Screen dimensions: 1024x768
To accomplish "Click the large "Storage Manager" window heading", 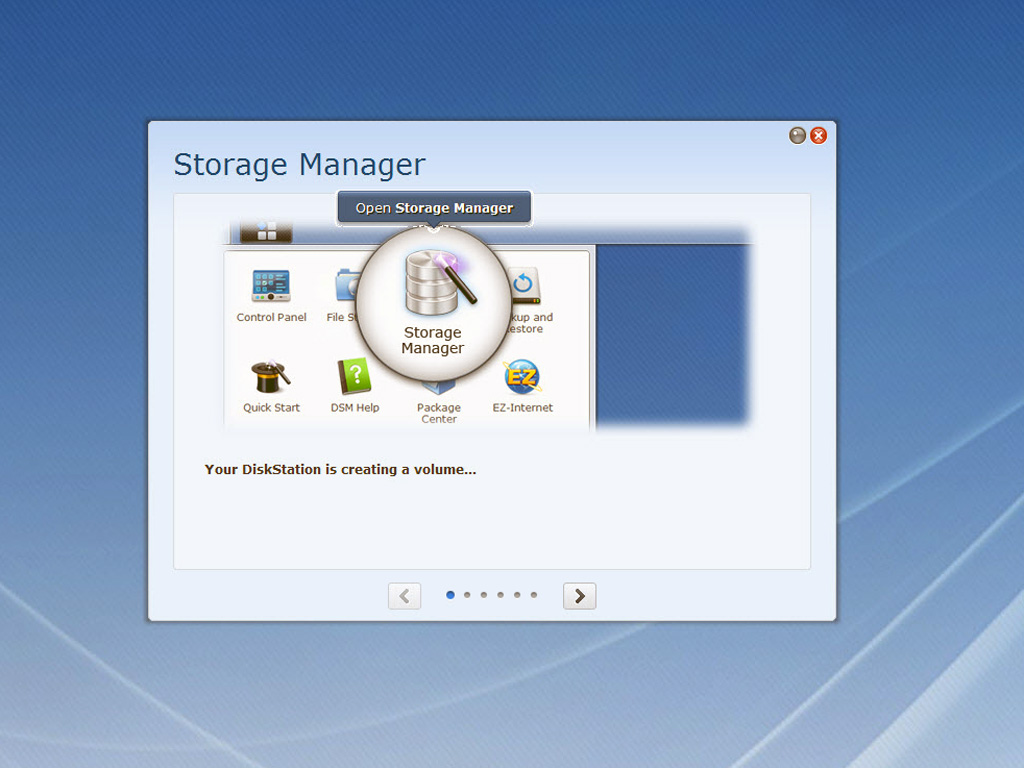I will (x=300, y=165).
